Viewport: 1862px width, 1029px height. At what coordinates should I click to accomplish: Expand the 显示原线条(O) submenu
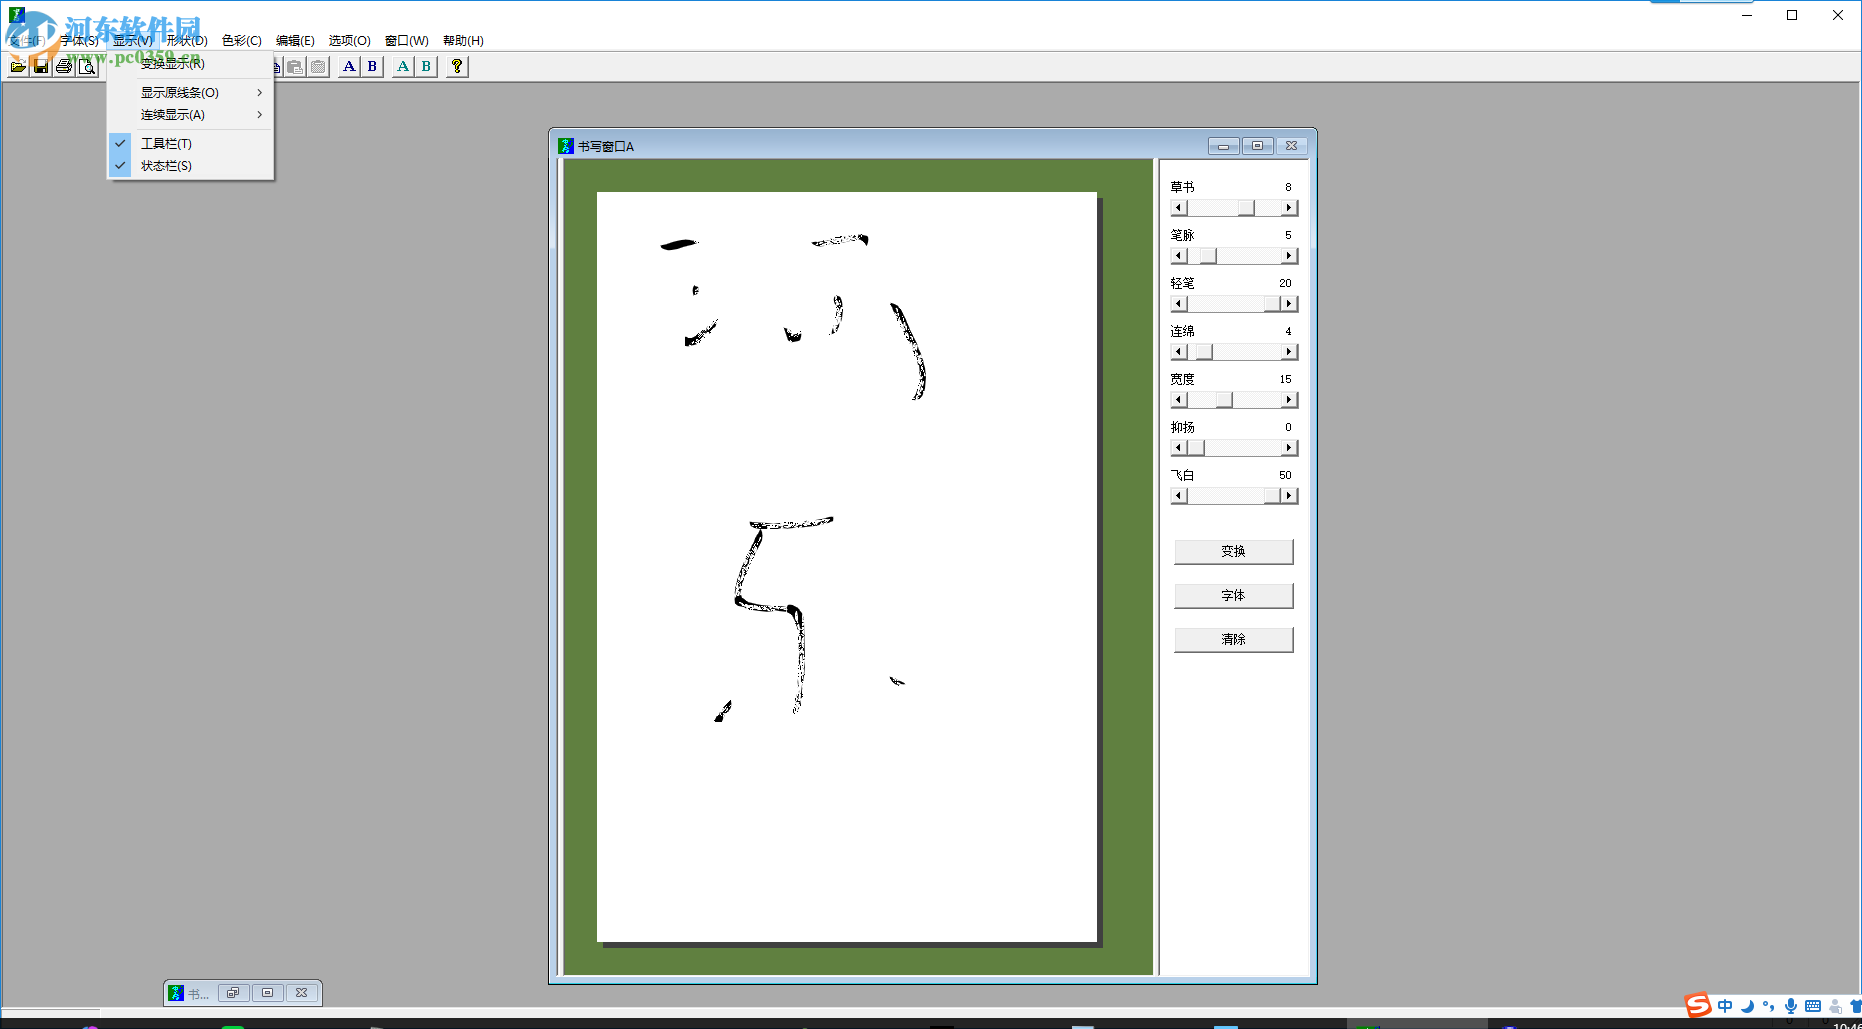190,92
